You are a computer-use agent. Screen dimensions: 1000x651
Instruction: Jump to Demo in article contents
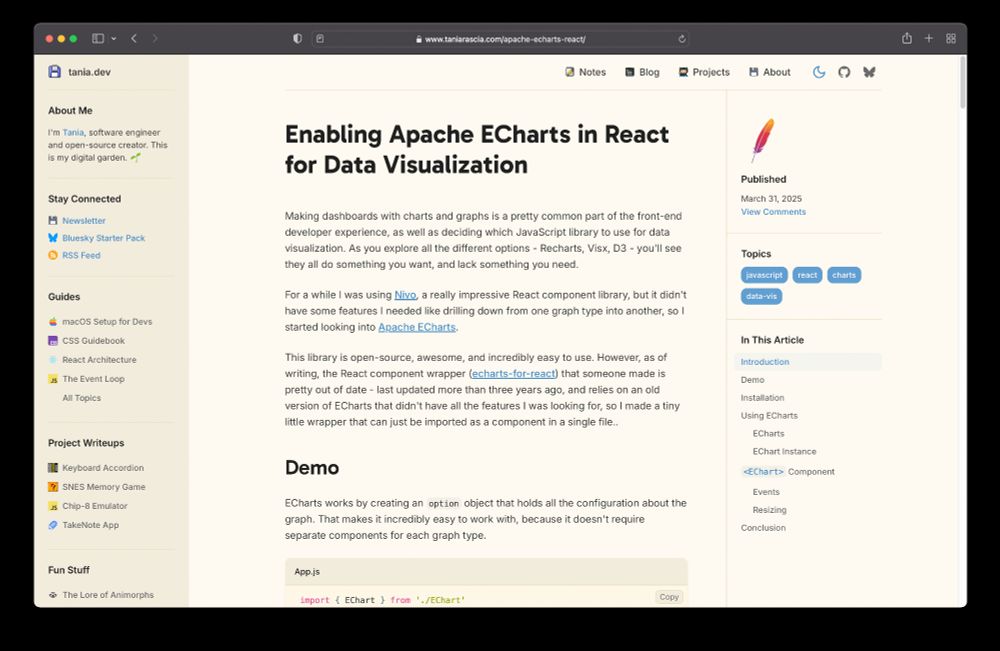(753, 379)
